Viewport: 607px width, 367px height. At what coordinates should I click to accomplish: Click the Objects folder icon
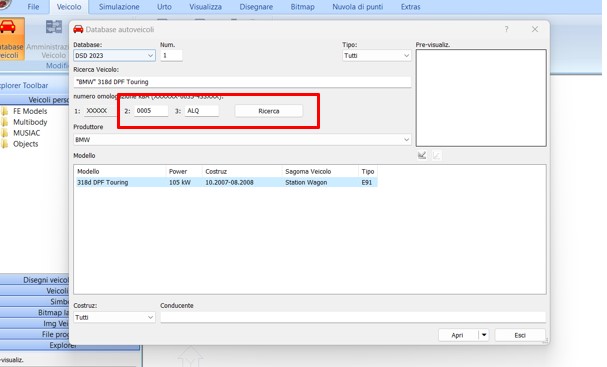point(5,144)
